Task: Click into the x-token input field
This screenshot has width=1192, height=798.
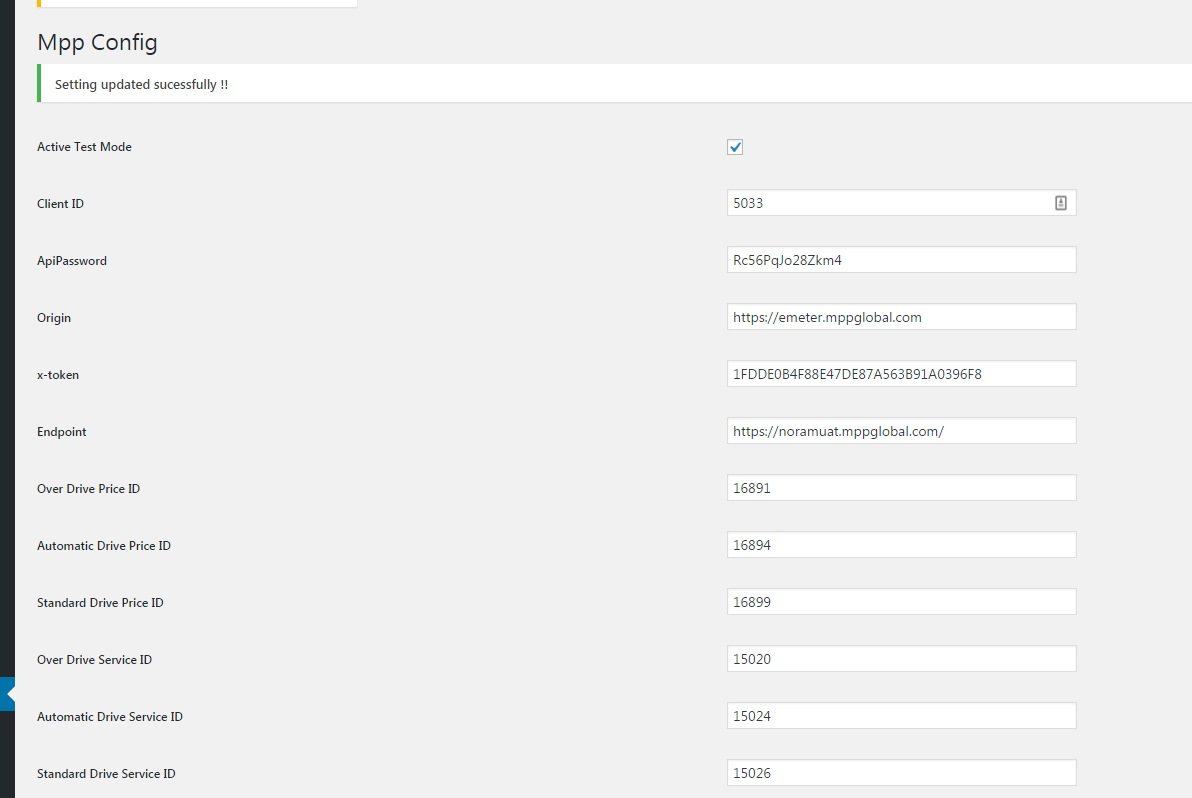Action: coord(902,374)
